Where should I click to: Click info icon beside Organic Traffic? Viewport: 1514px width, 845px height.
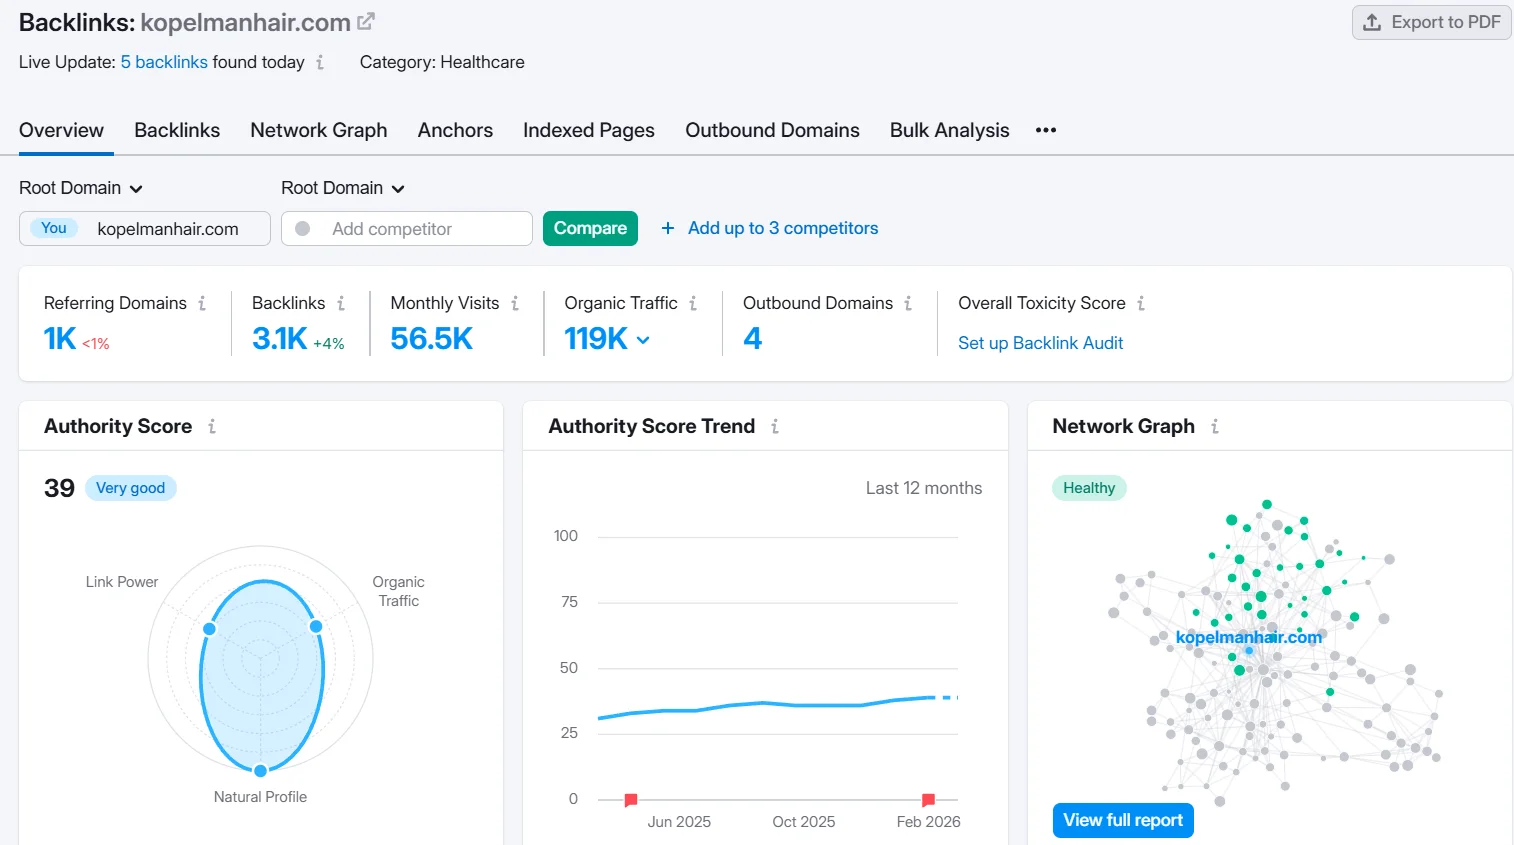tap(693, 303)
